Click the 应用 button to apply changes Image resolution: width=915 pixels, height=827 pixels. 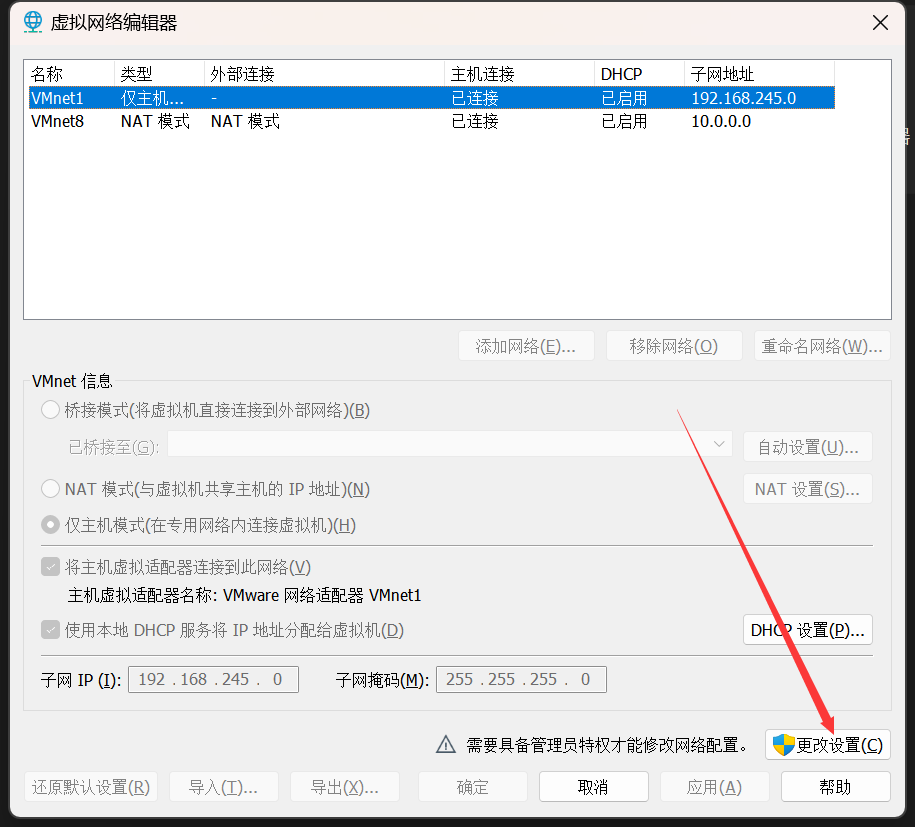coord(714,786)
